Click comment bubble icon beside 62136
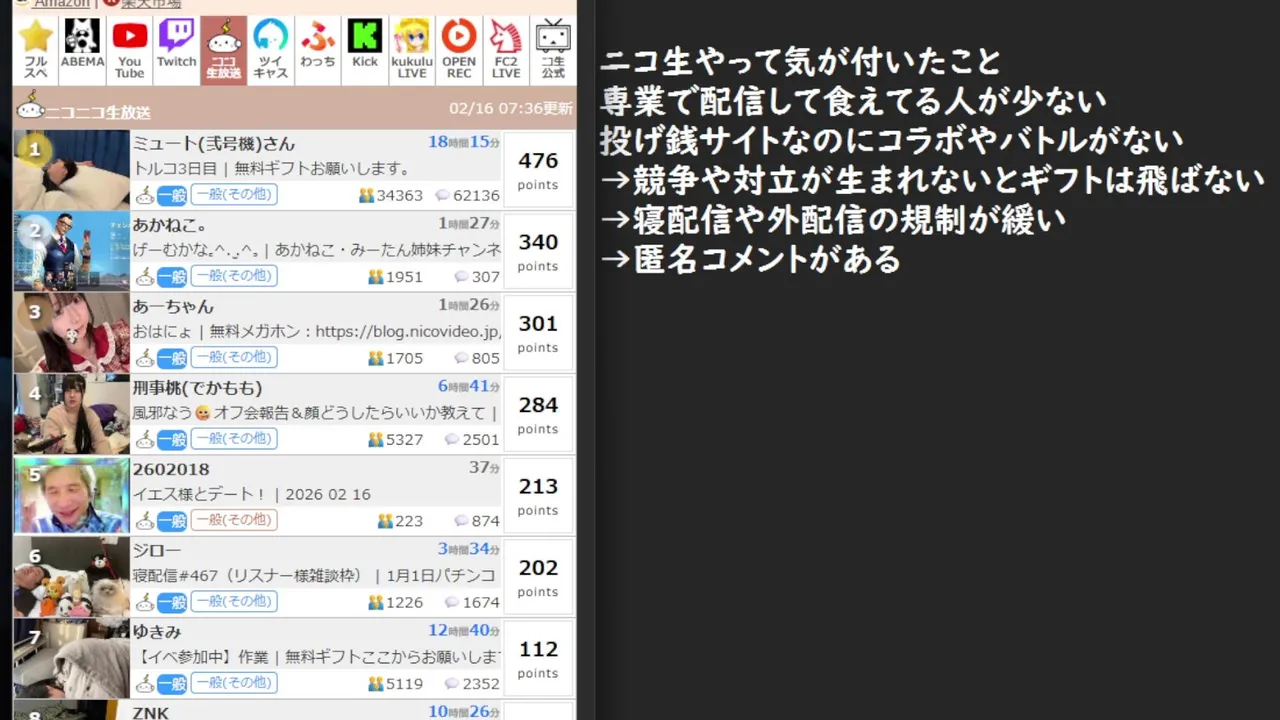Image resolution: width=1280 pixels, height=720 pixels. (443, 195)
